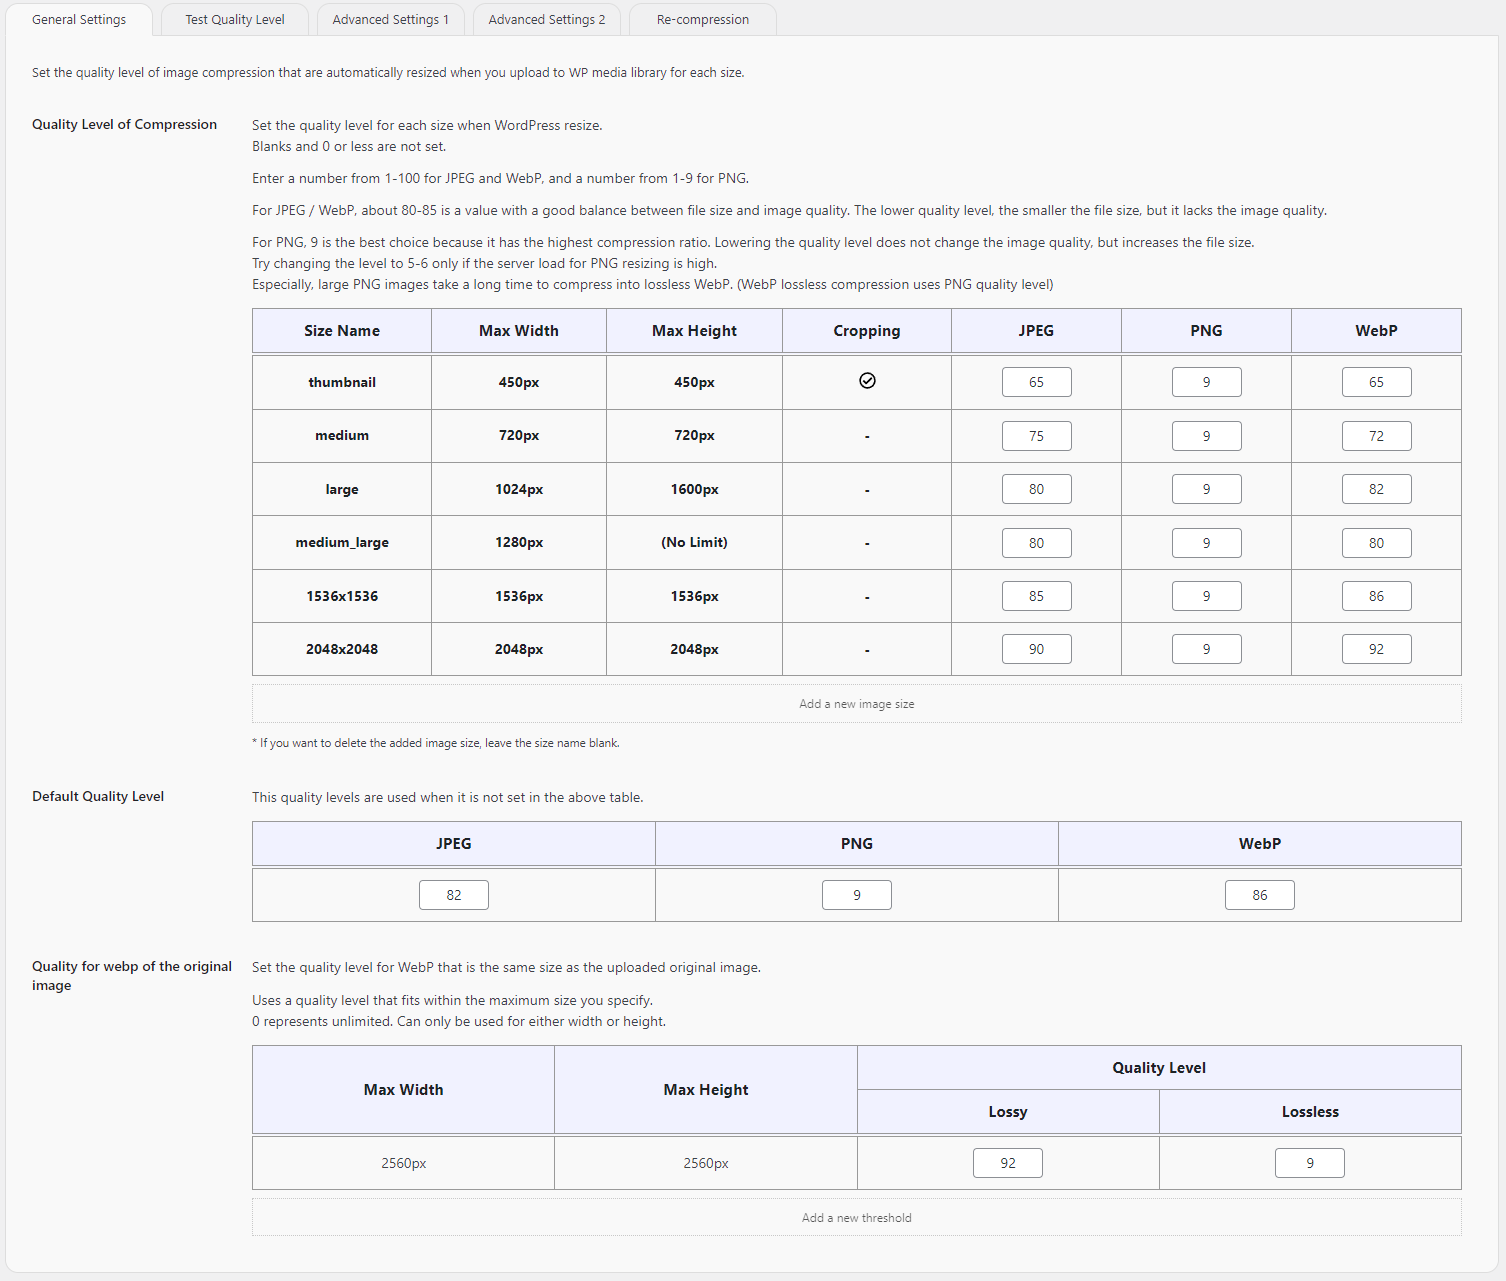The height and width of the screenshot is (1281, 1506).
Task: Focus the 1536x1536 WebP quality field
Action: [x=1376, y=596]
